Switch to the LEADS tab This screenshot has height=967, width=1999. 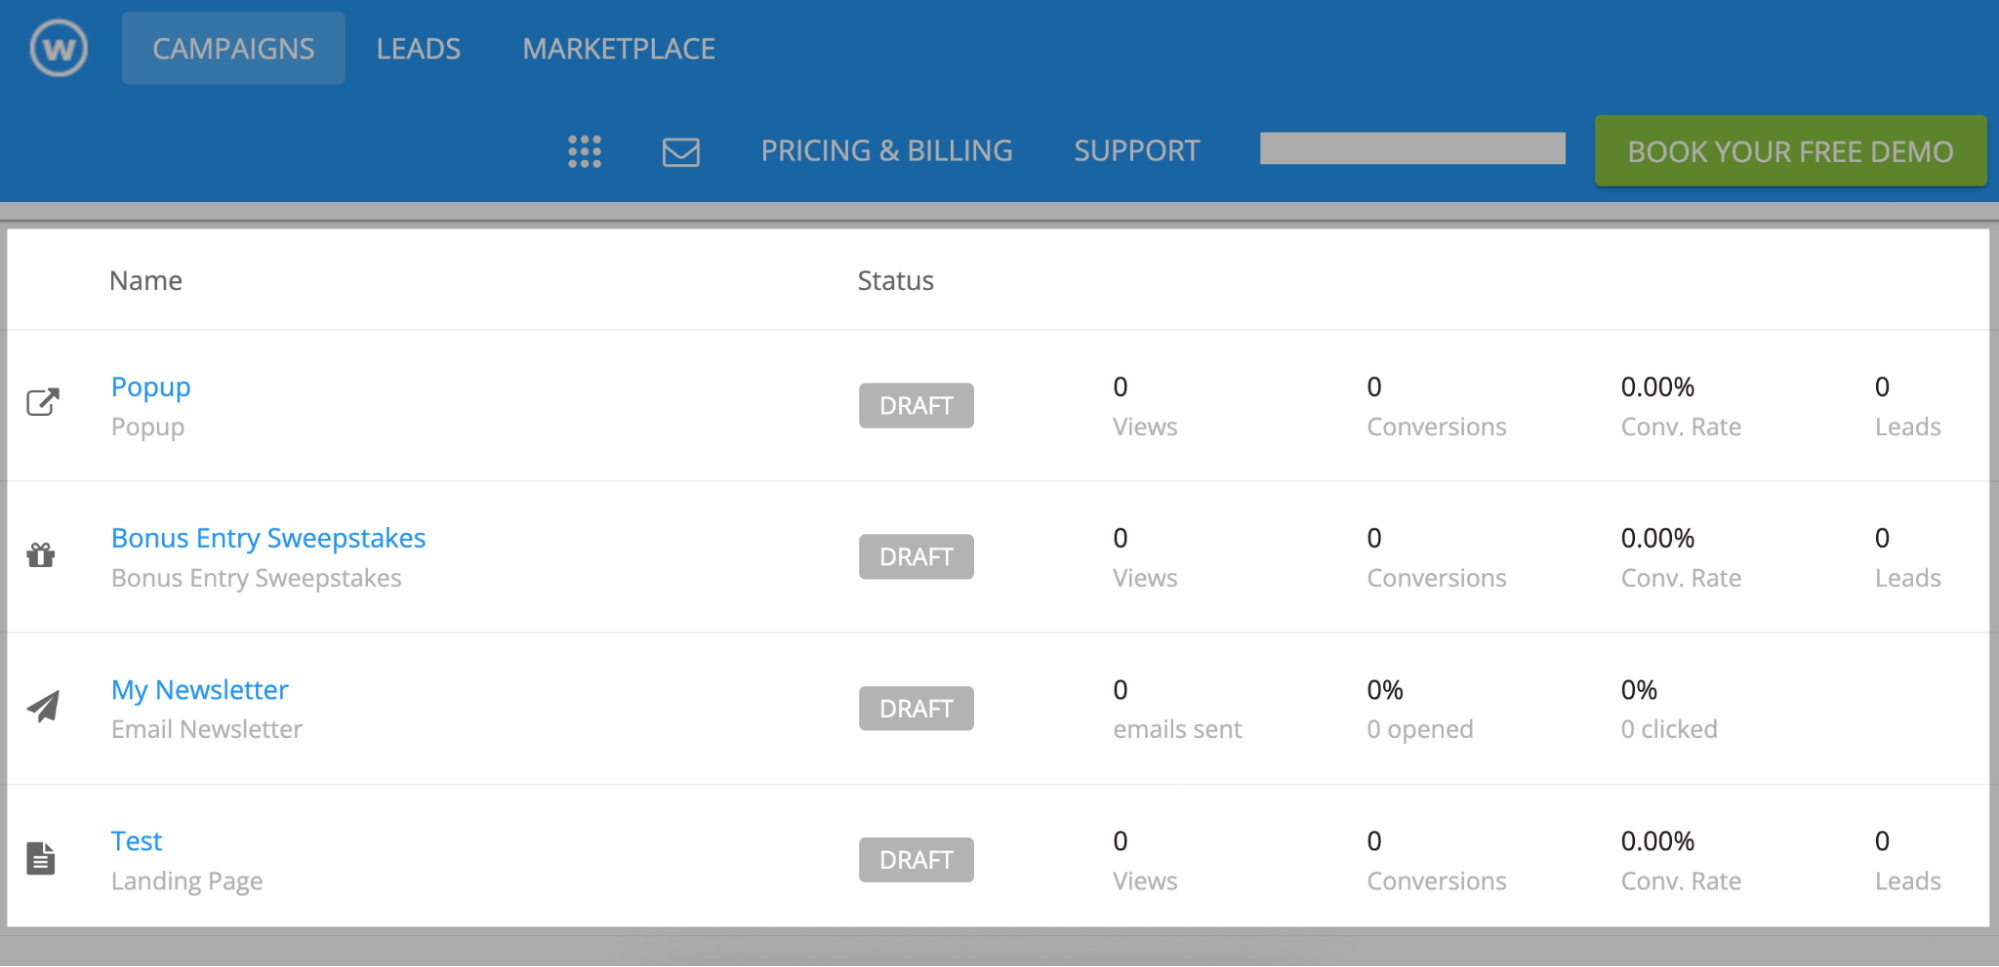point(418,47)
